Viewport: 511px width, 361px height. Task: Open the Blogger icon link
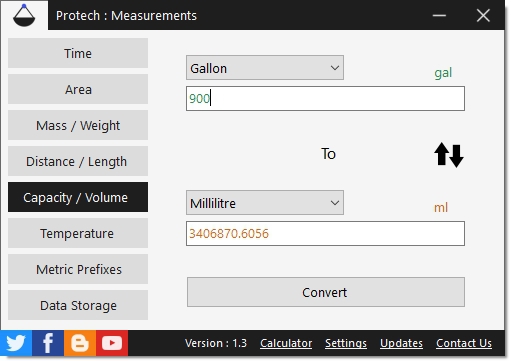(x=80, y=343)
